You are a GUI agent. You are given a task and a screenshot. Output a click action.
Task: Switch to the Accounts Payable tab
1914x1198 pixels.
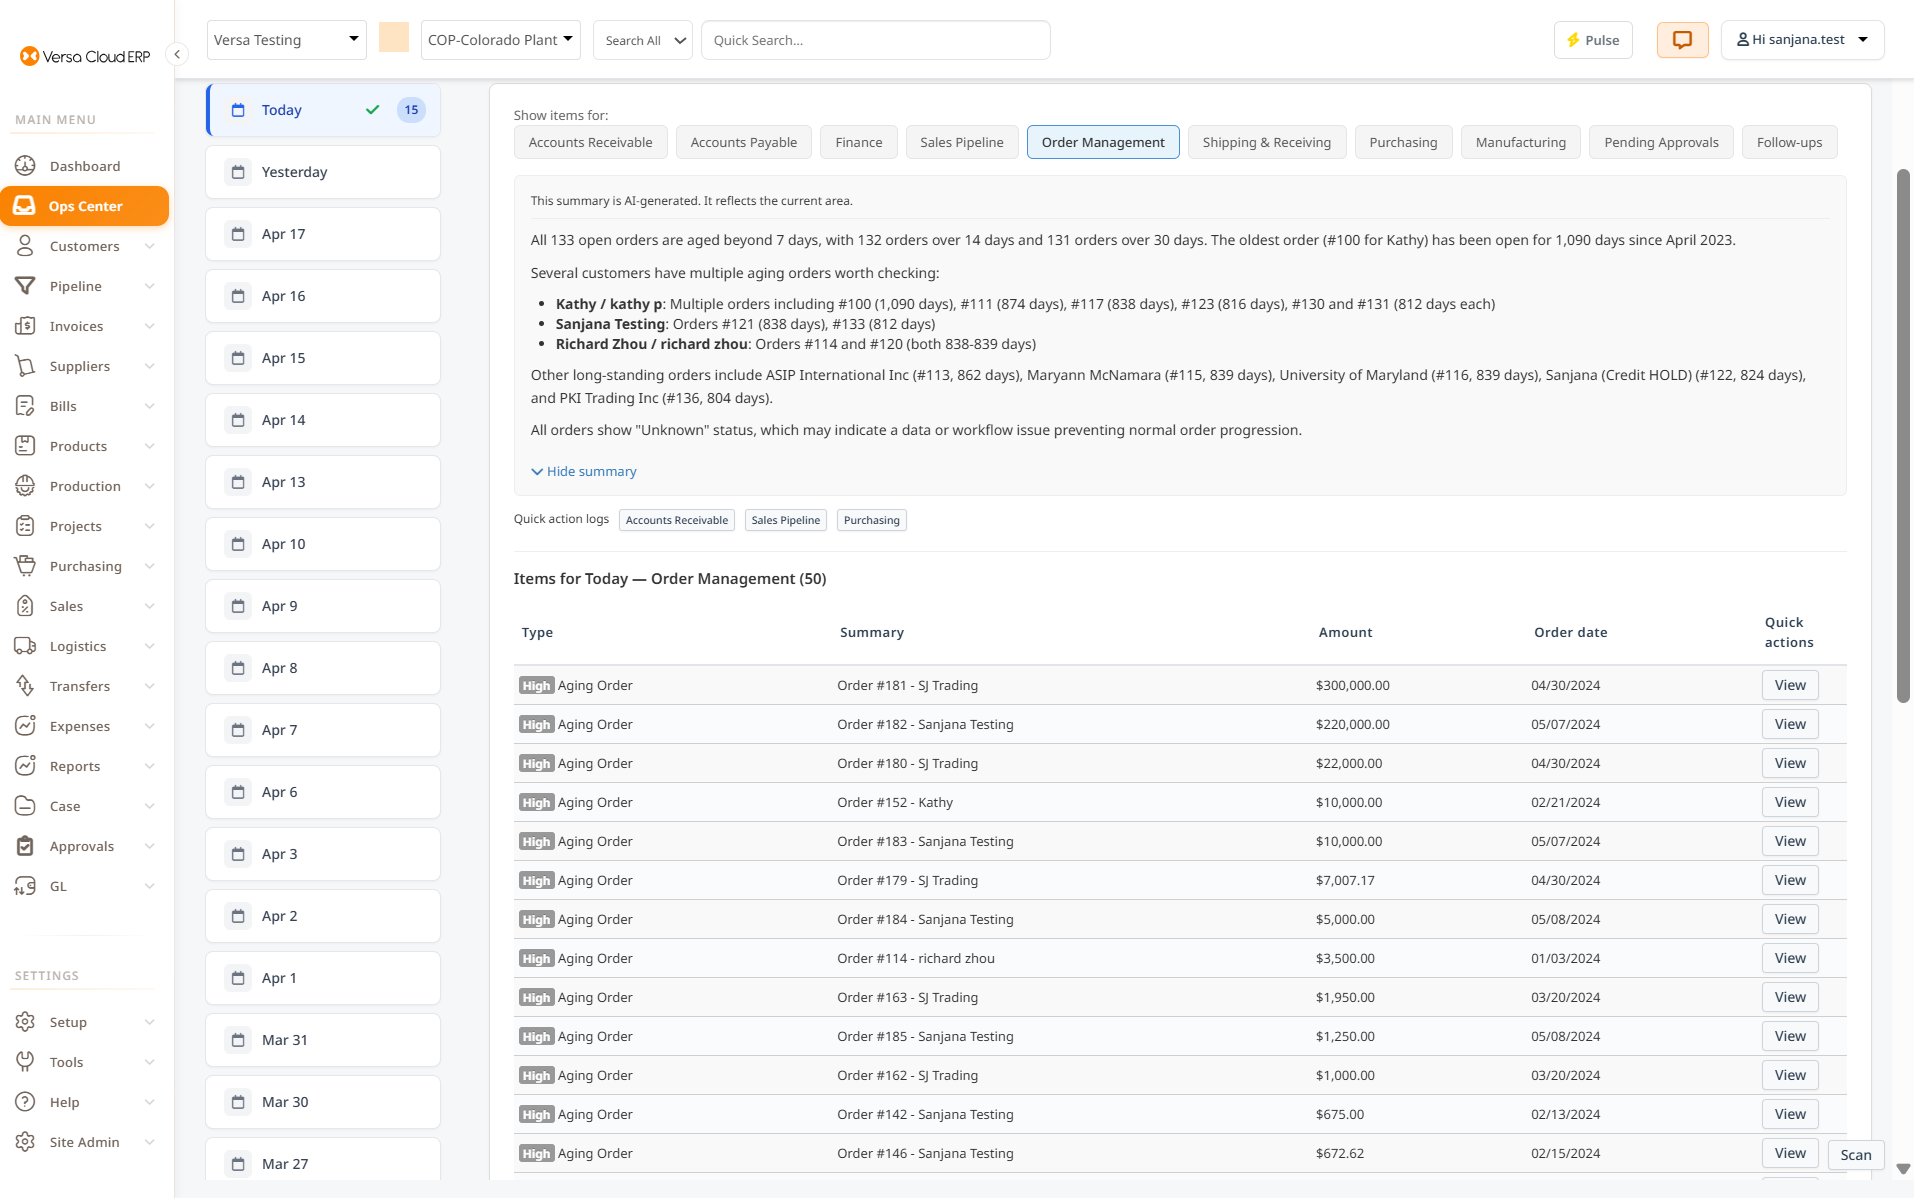(744, 142)
